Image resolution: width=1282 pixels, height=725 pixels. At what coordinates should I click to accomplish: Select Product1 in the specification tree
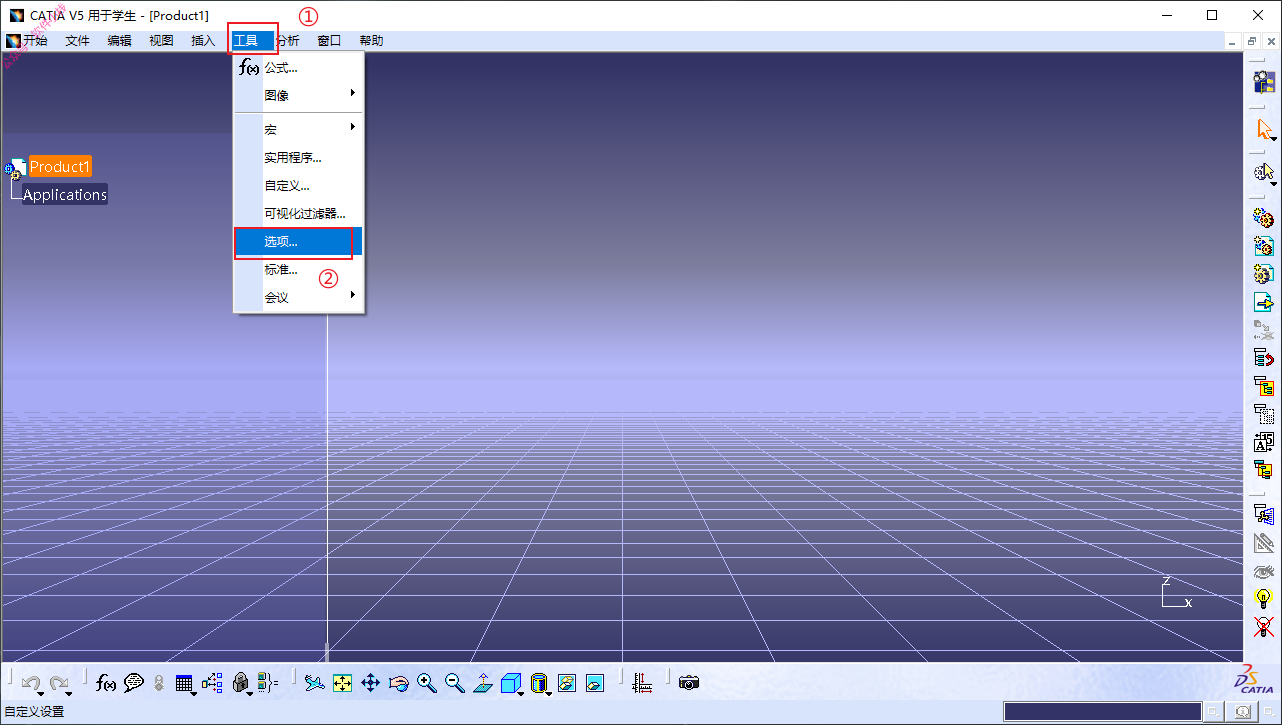coord(60,167)
